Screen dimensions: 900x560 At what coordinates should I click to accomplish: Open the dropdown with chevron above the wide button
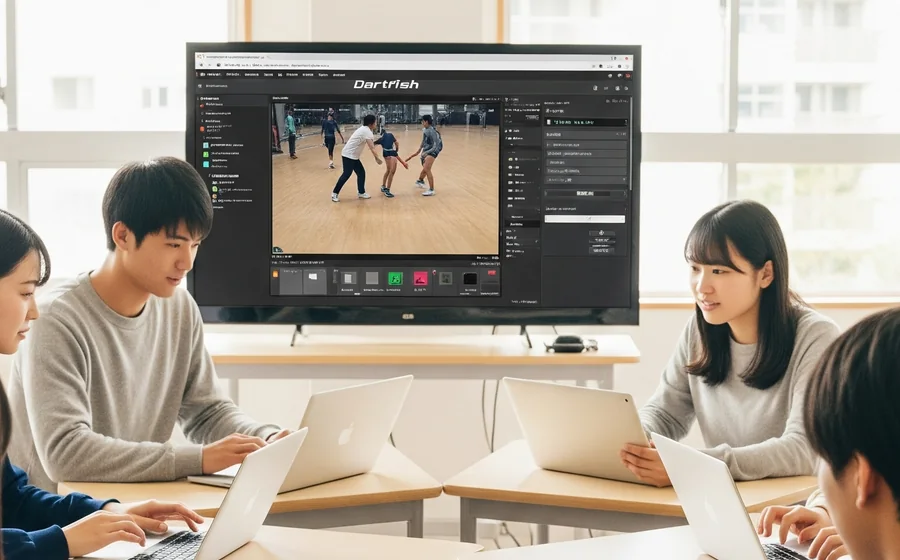(x=585, y=180)
